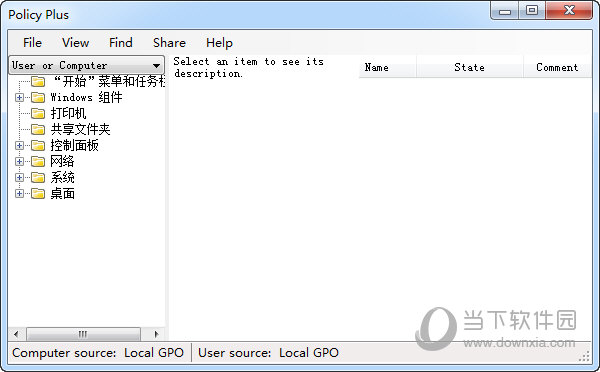Screen dimensions: 600x372
Task: Click the folder icon beside 网络
Action: (38, 162)
